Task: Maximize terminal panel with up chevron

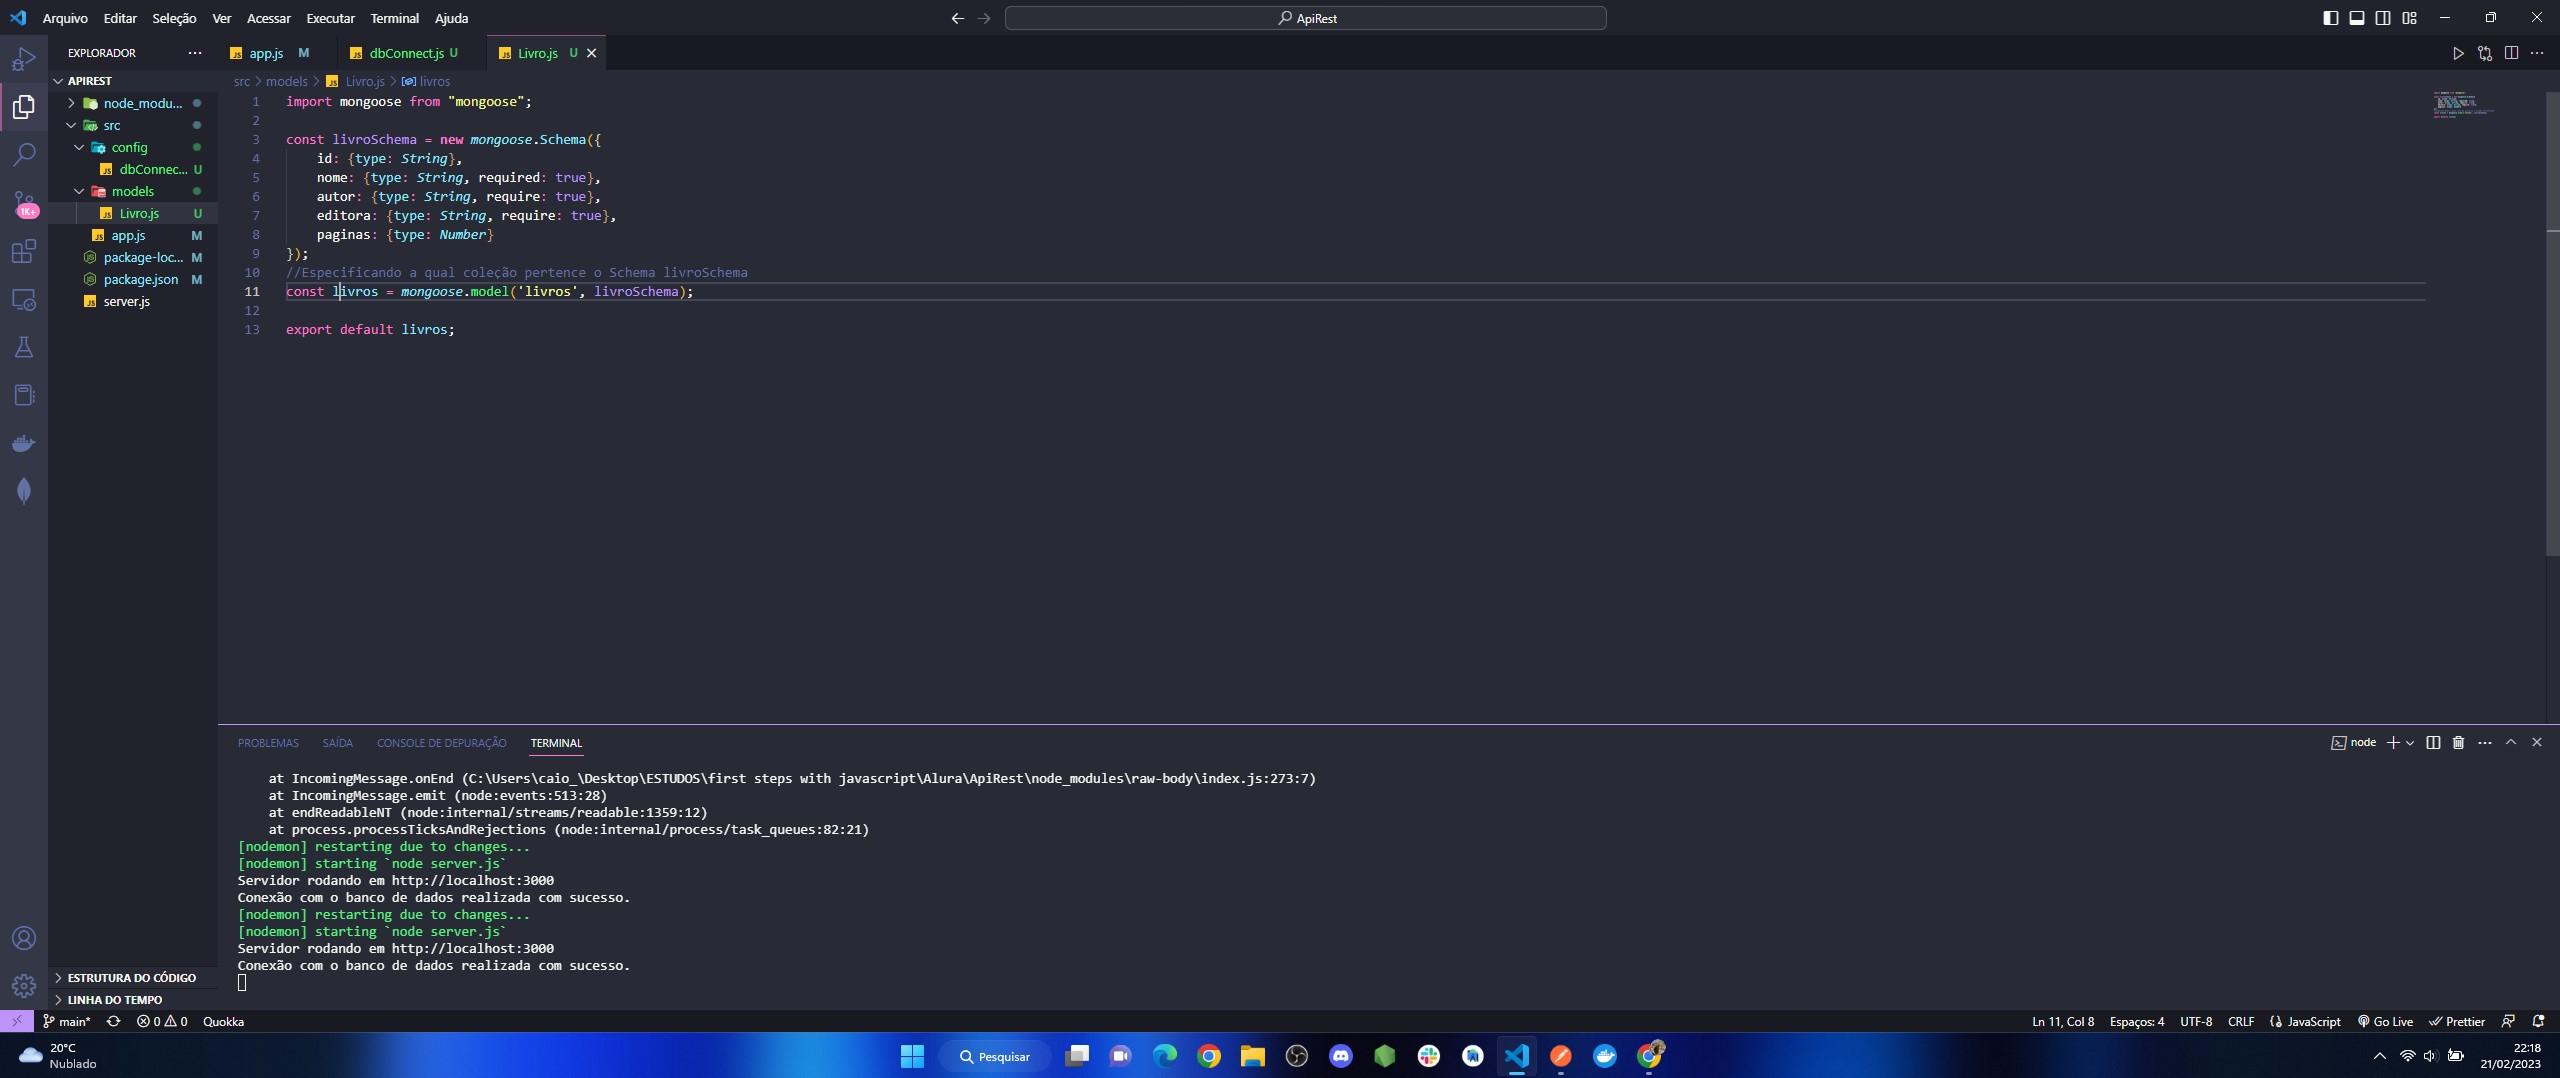Action: [x=2511, y=742]
